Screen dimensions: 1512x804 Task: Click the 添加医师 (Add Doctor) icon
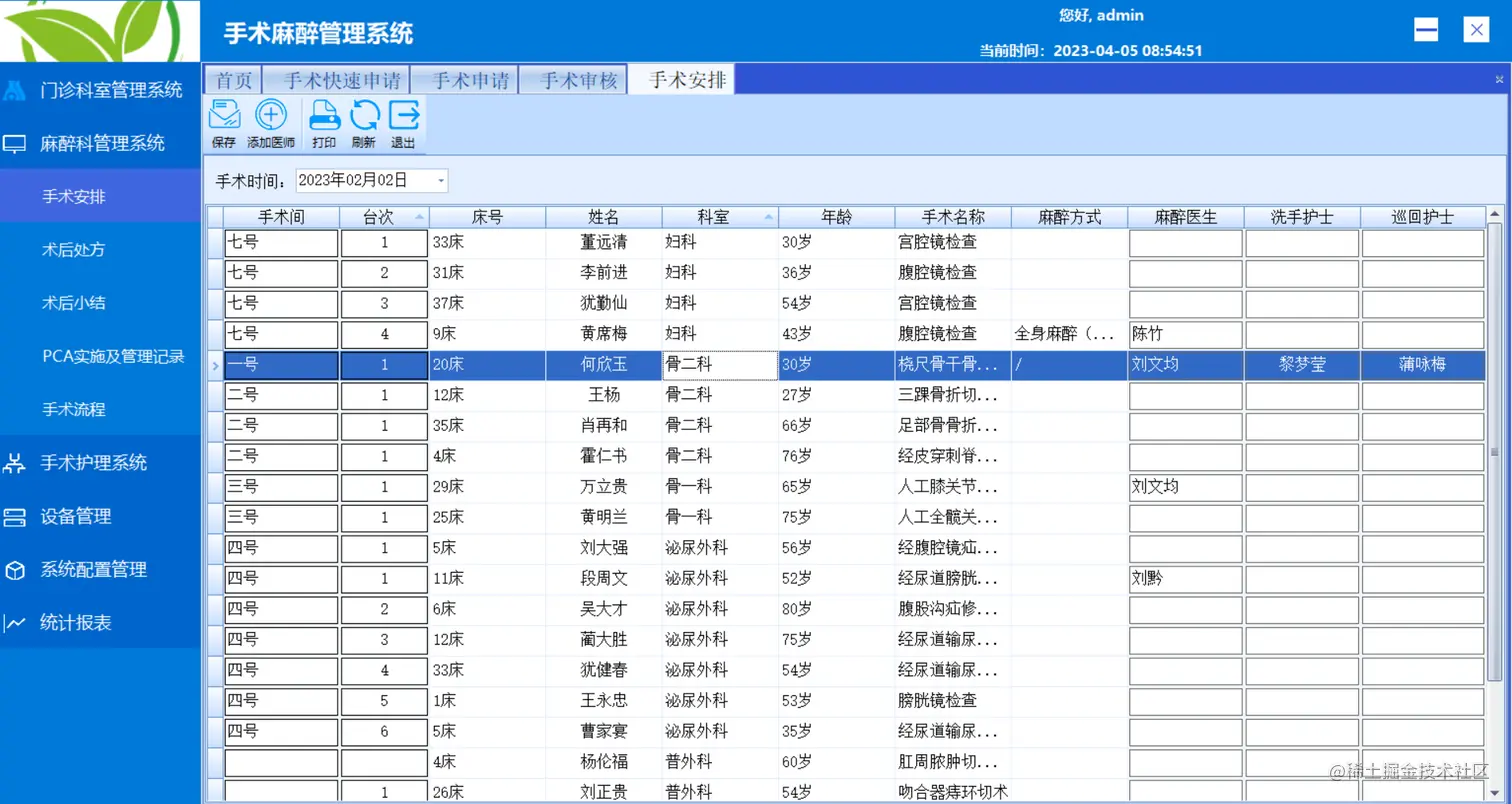pos(270,122)
